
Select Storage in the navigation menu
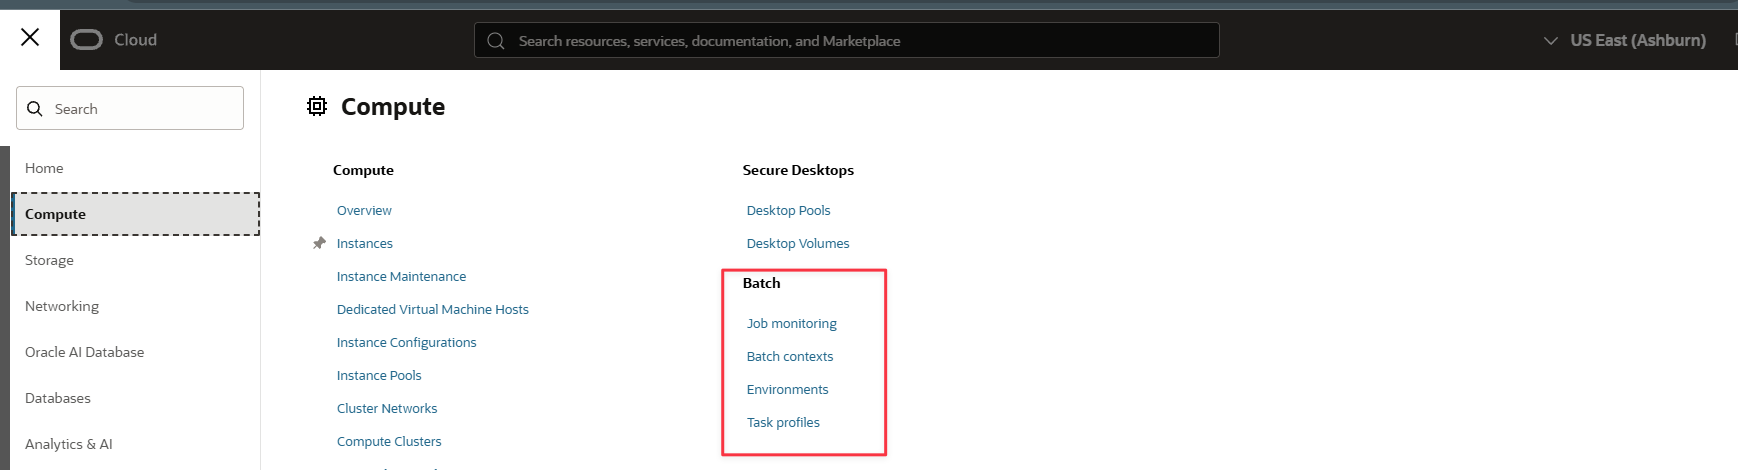tap(49, 260)
